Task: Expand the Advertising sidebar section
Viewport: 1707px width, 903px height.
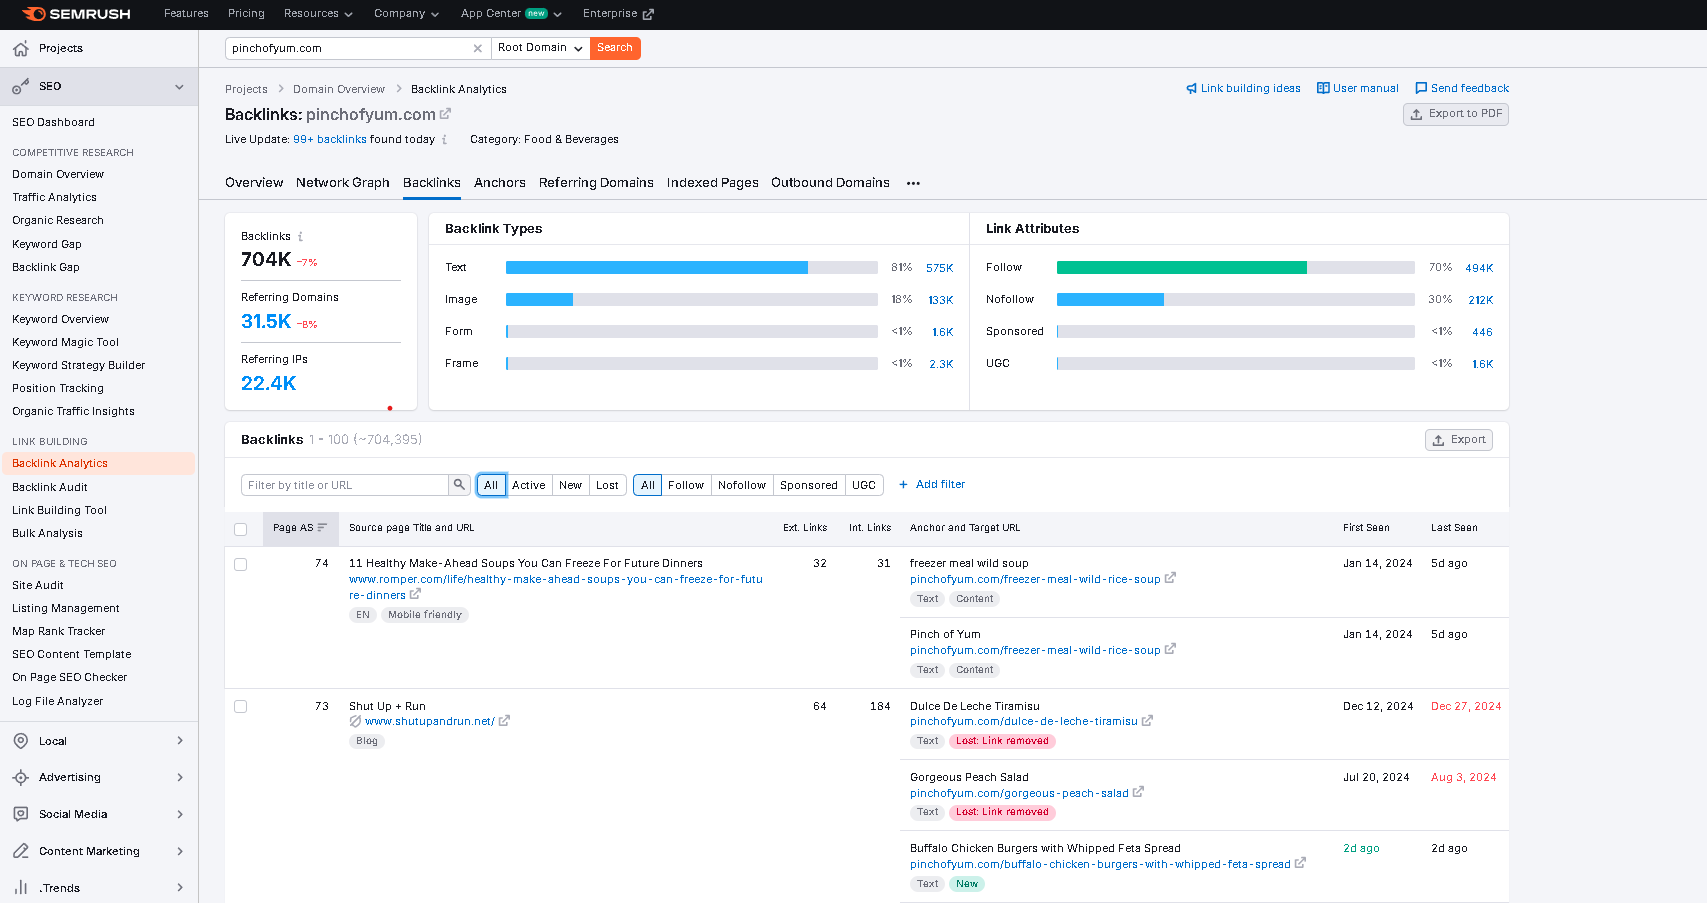Action: [180, 778]
